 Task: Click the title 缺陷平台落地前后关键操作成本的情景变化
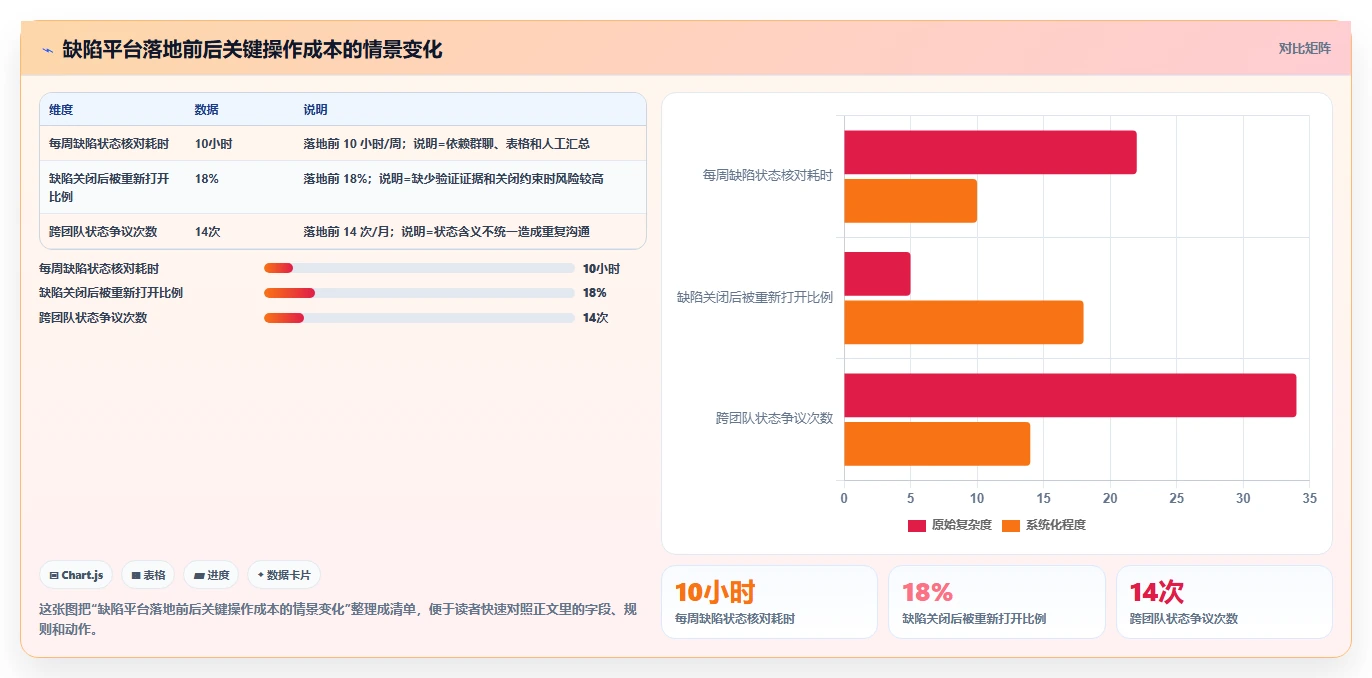tap(252, 50)
